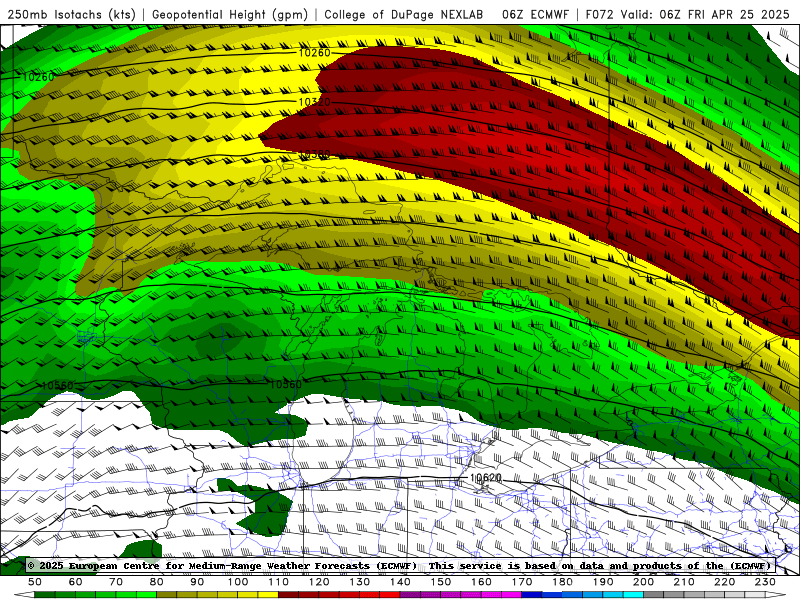Click the '160' value on the color scale

pyautogui.click(x=481, y=582)
